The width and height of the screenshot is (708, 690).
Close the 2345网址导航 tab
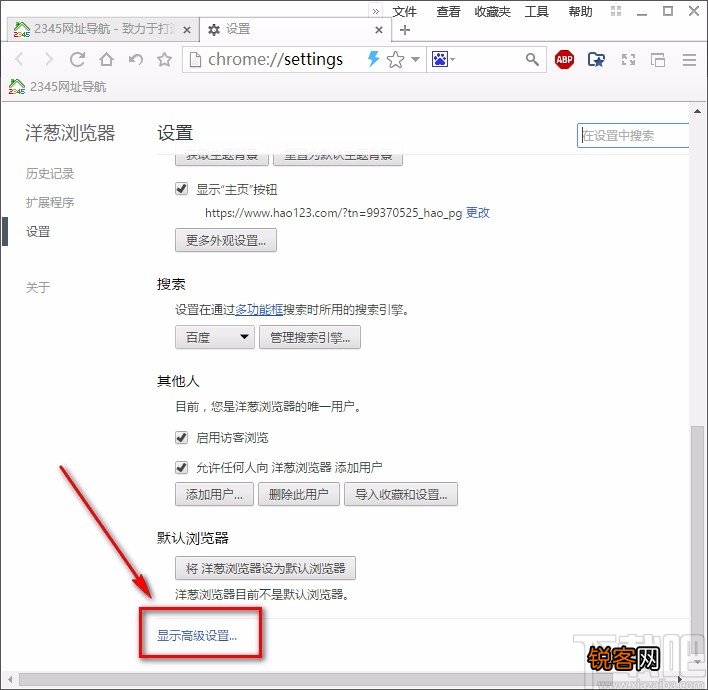[x=186, y=30]
